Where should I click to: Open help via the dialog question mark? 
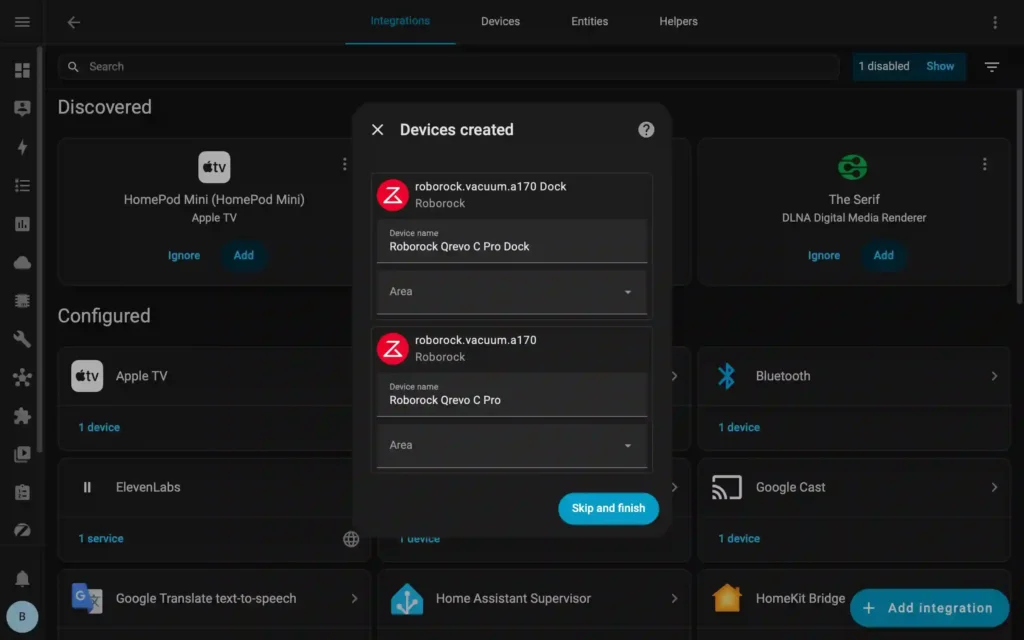click(646, 129)
